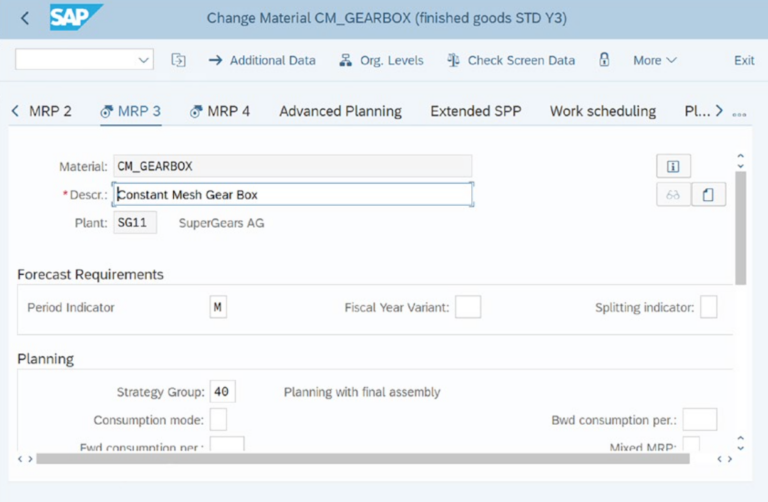768x502 pixels.
Task: Click the document icon beside the glasses
Action: click(x=708, y=195)
